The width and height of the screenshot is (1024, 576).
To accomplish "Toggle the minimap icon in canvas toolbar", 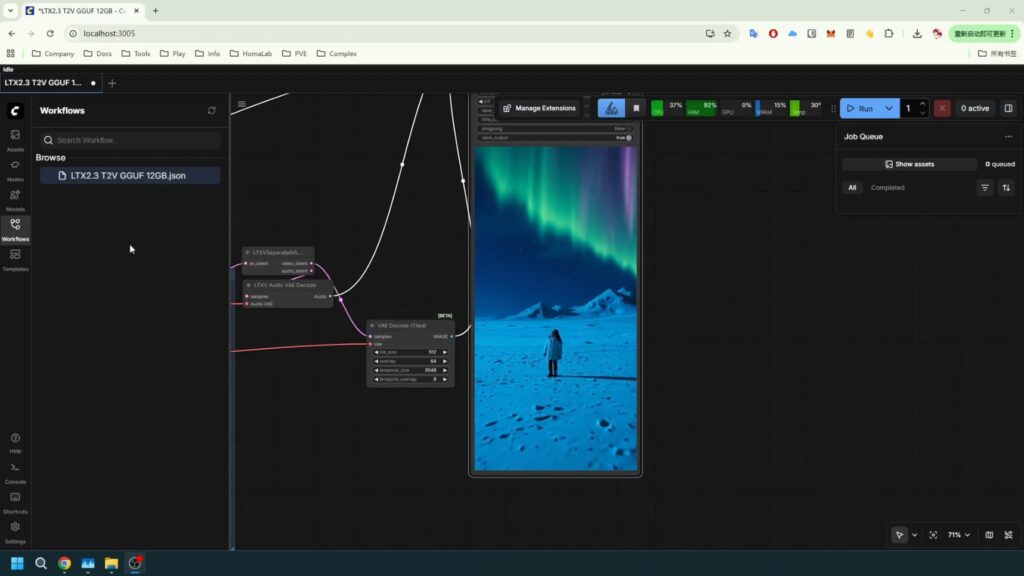I will tap(989, 535).
